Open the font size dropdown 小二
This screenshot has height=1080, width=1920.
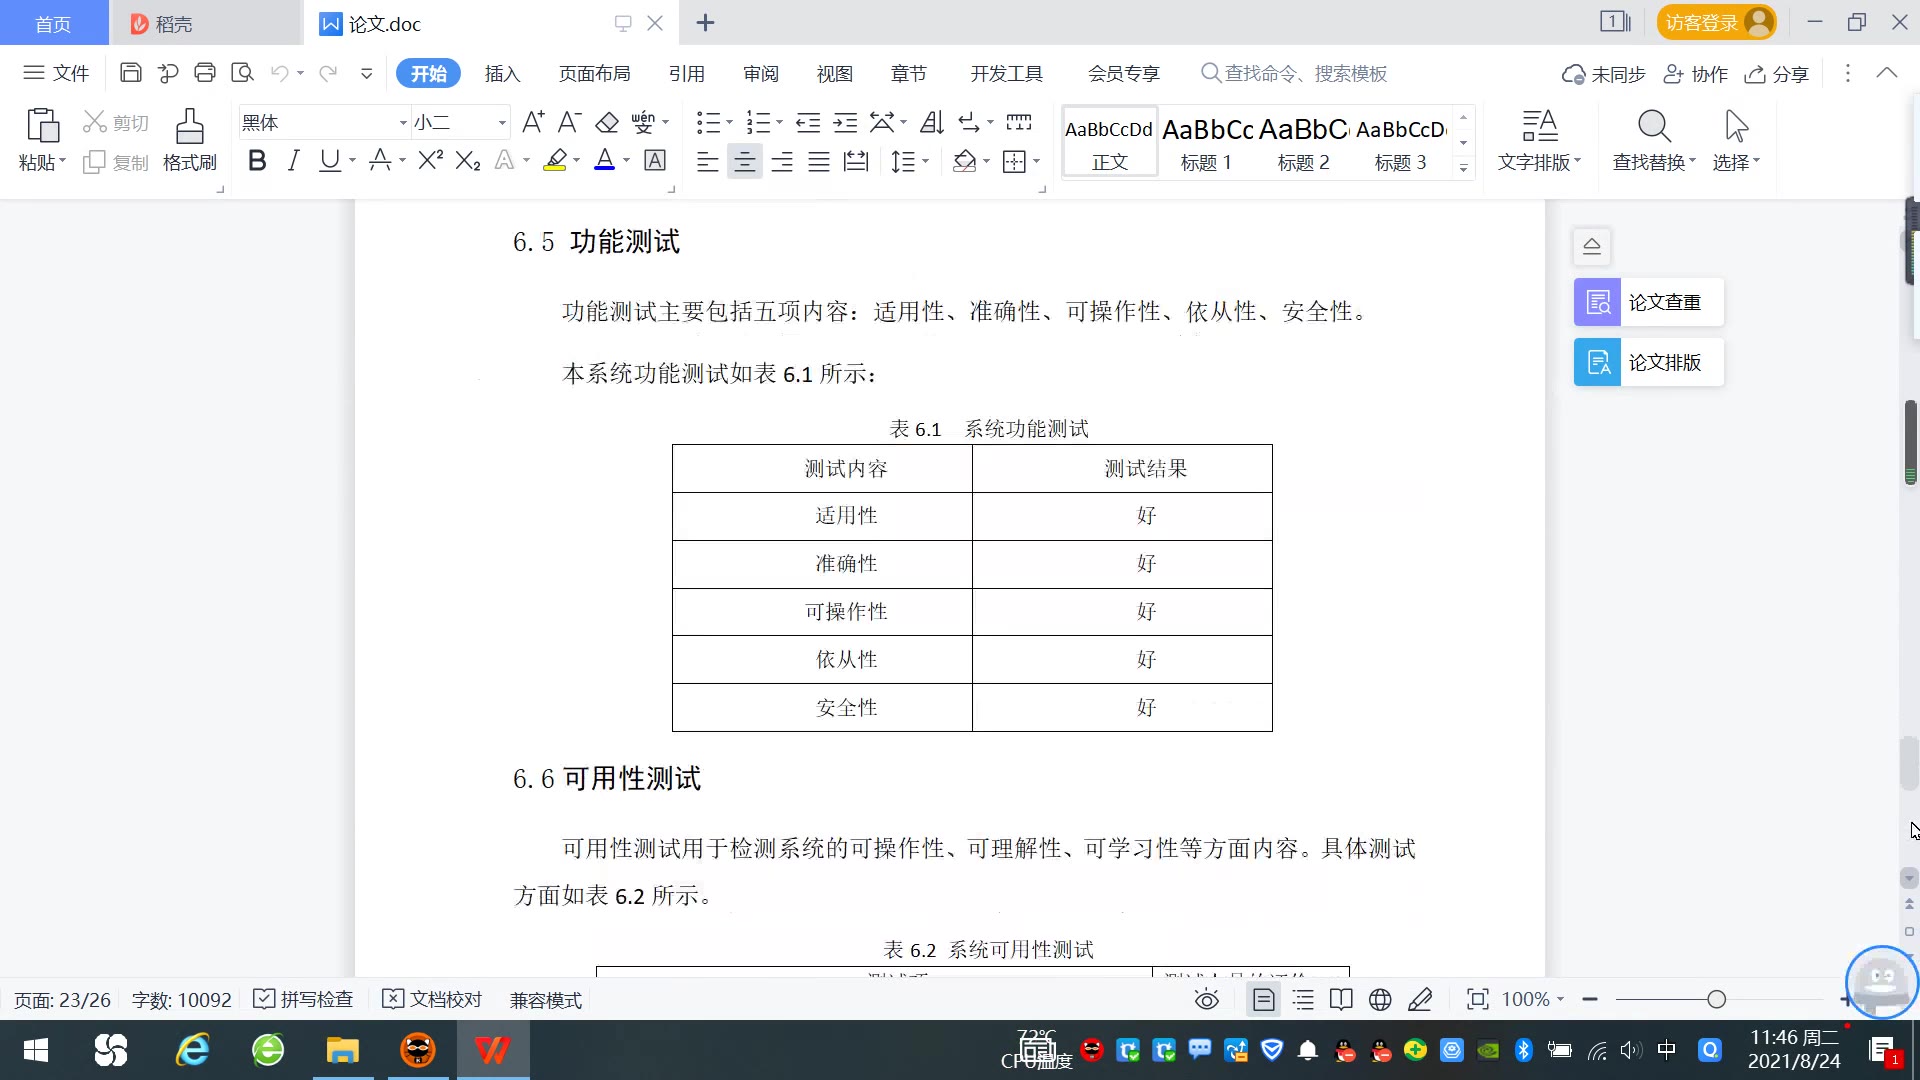[502, 123]
